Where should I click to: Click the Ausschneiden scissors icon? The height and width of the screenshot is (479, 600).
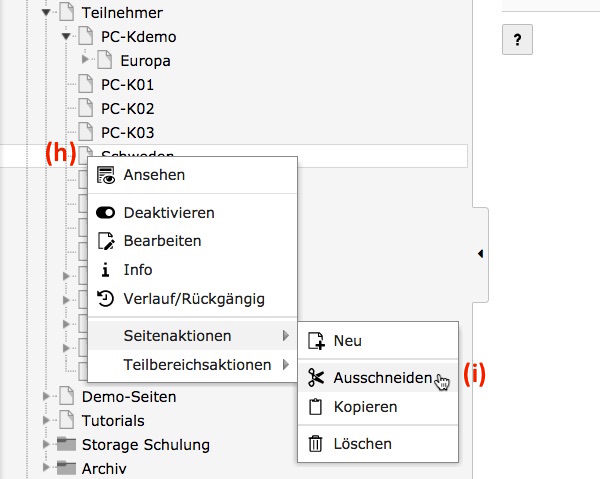316,378
